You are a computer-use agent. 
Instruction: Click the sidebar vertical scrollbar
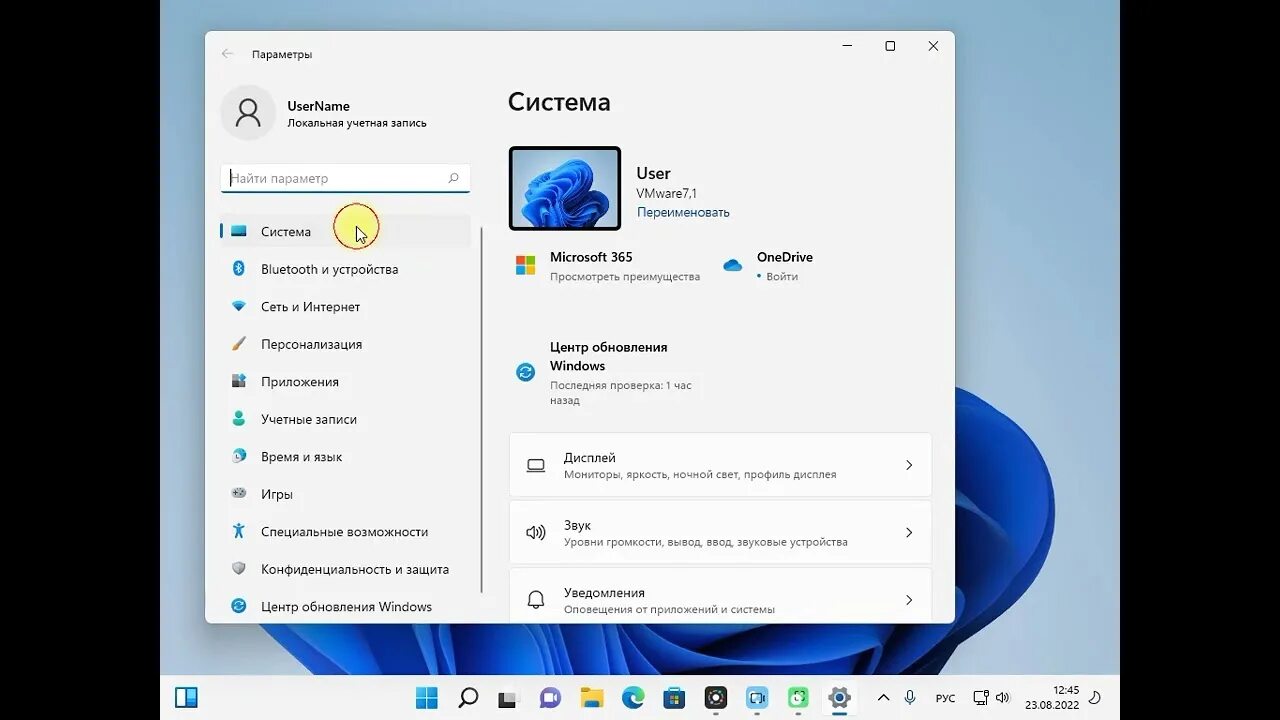click(482, 410)
